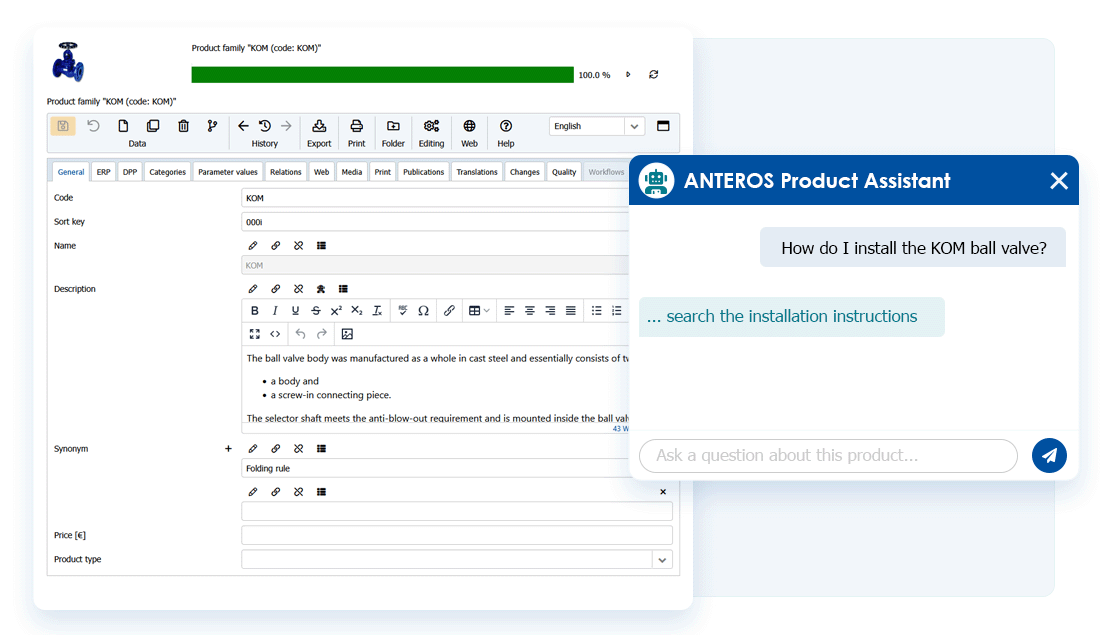Click the list icon in the Name row
Viewport: 1100px width, 635px height.
coord(321,246)
